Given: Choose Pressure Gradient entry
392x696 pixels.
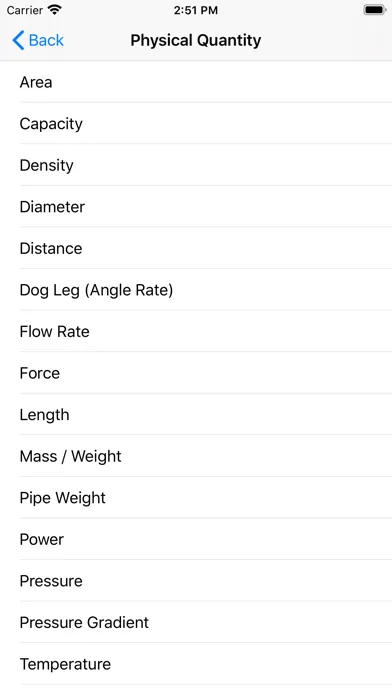Looking at the screenshot, I should coord(196,622).
